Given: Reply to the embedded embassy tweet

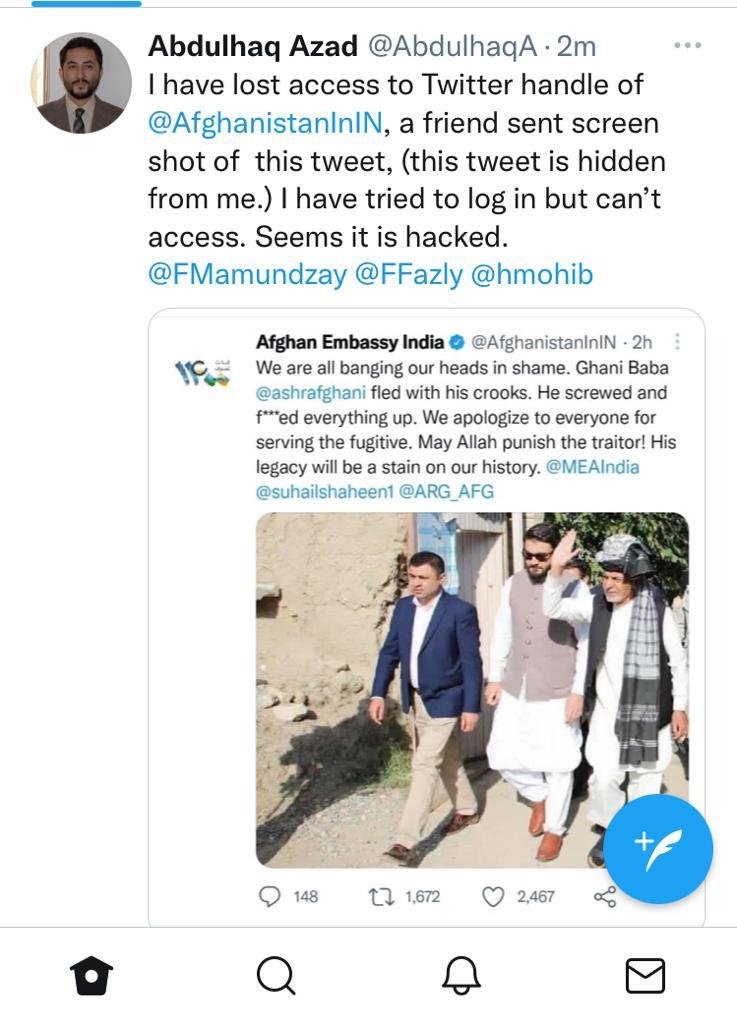Looking at the screenshot, I should click(269, 898).
